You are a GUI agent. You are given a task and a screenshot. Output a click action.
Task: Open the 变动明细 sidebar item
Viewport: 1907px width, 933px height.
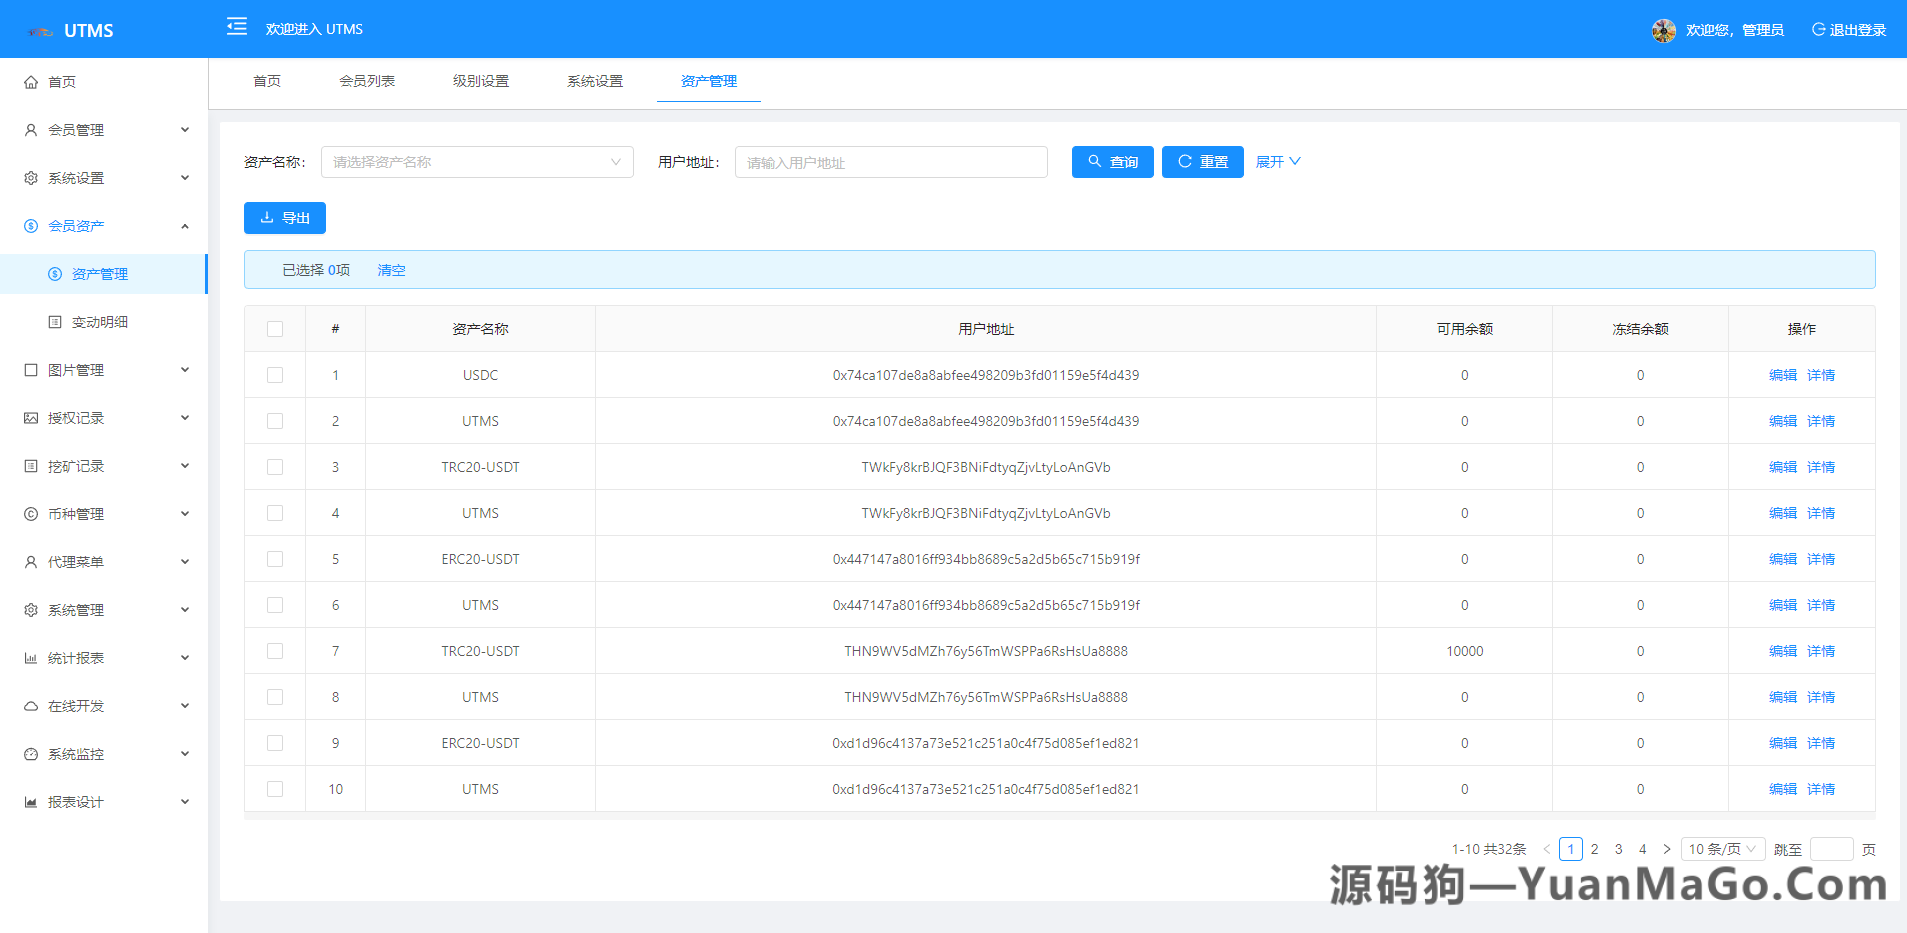100,321
